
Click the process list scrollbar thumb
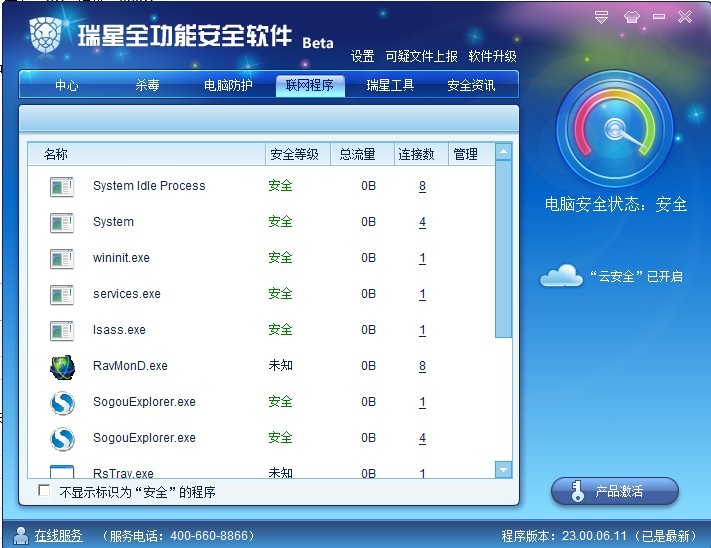click(x=503, y=249)
